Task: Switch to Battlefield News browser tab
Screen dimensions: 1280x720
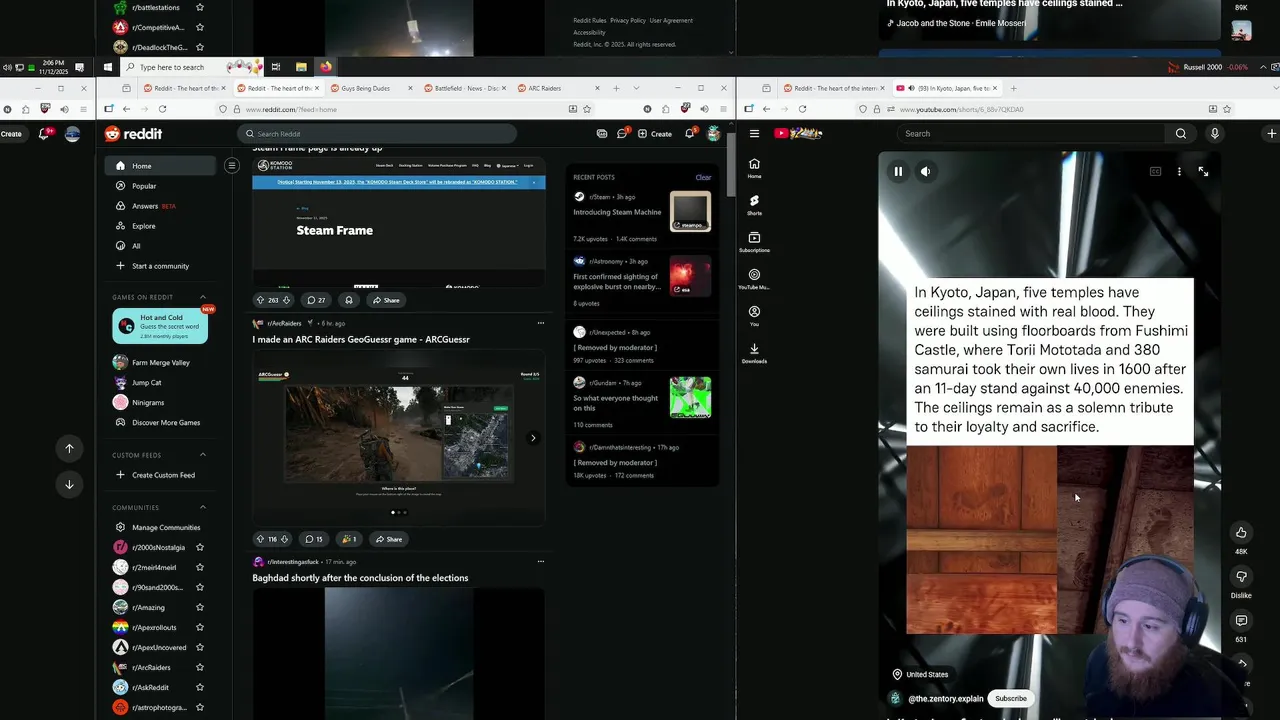Action: point(464,88)
